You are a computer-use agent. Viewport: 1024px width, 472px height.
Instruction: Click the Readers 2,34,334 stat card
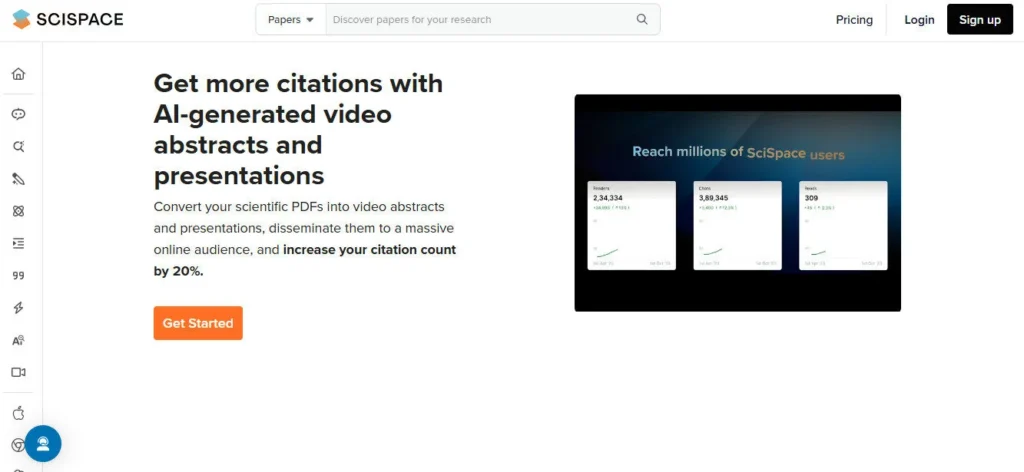point(632,225)
